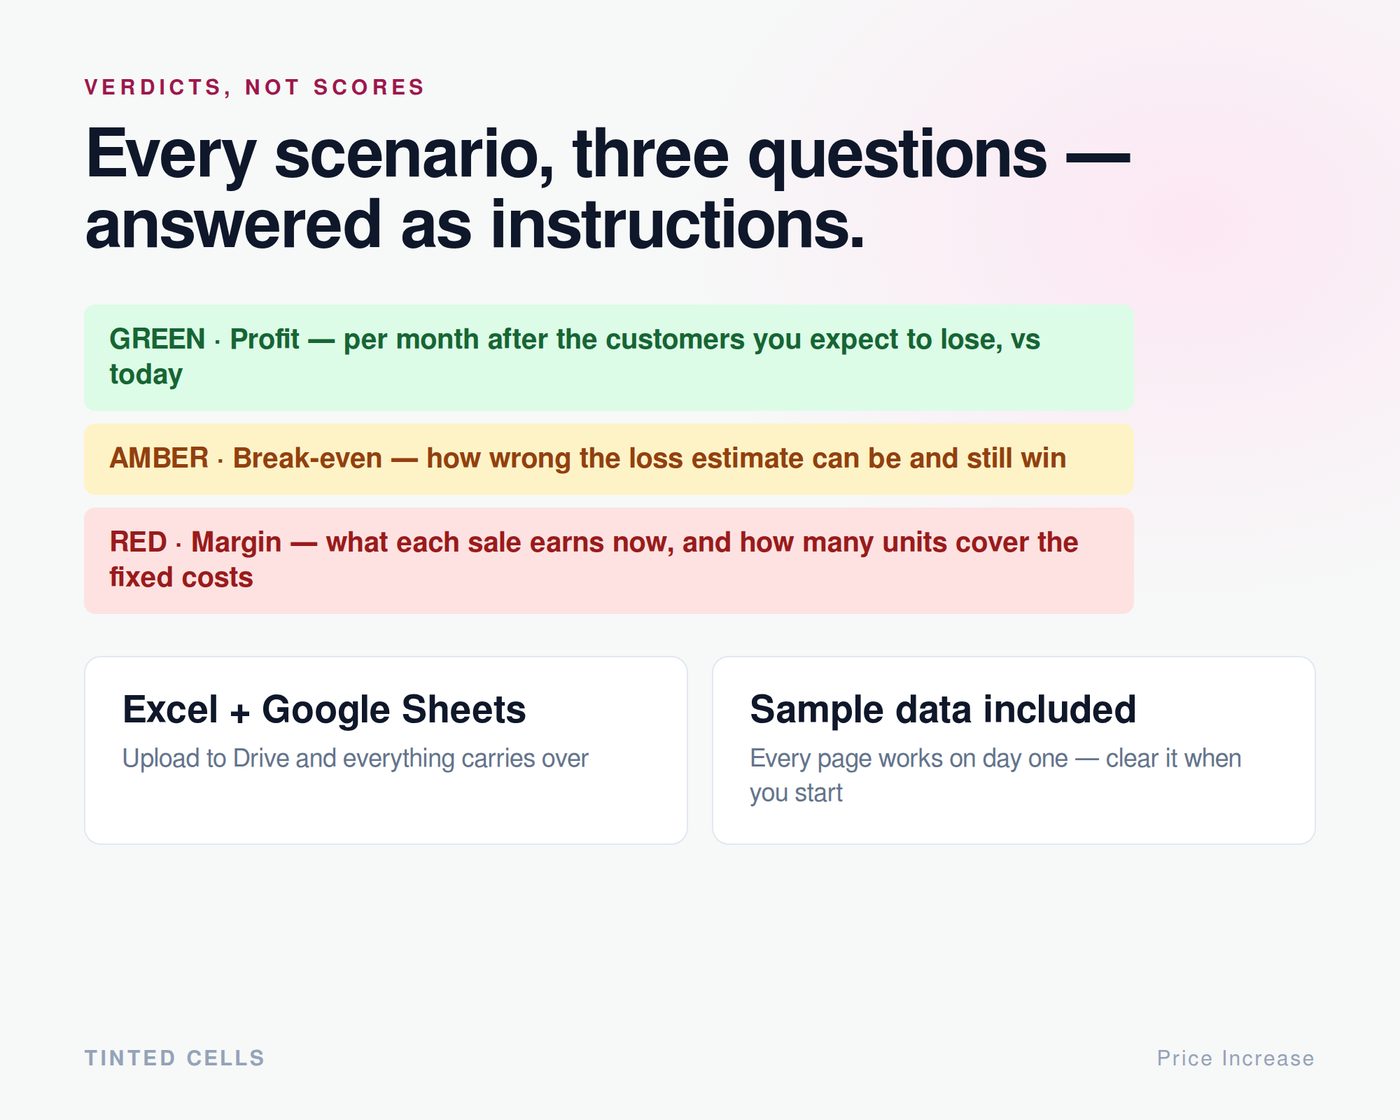Click the Price Increase footer label
Screen dimensions: 1400x1120
[x=1236, y=1058]
